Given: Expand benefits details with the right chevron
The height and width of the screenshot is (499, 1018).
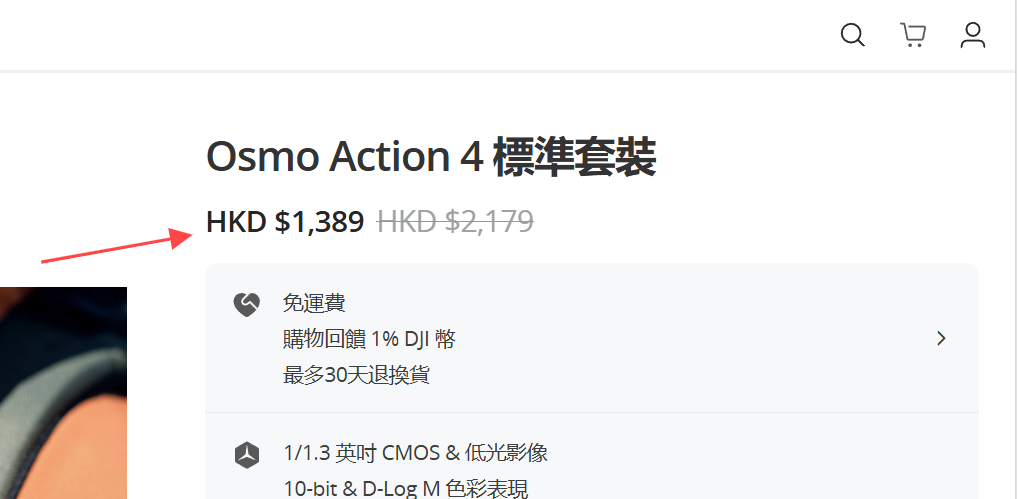Looking at the screenshot, I should 940,339.
